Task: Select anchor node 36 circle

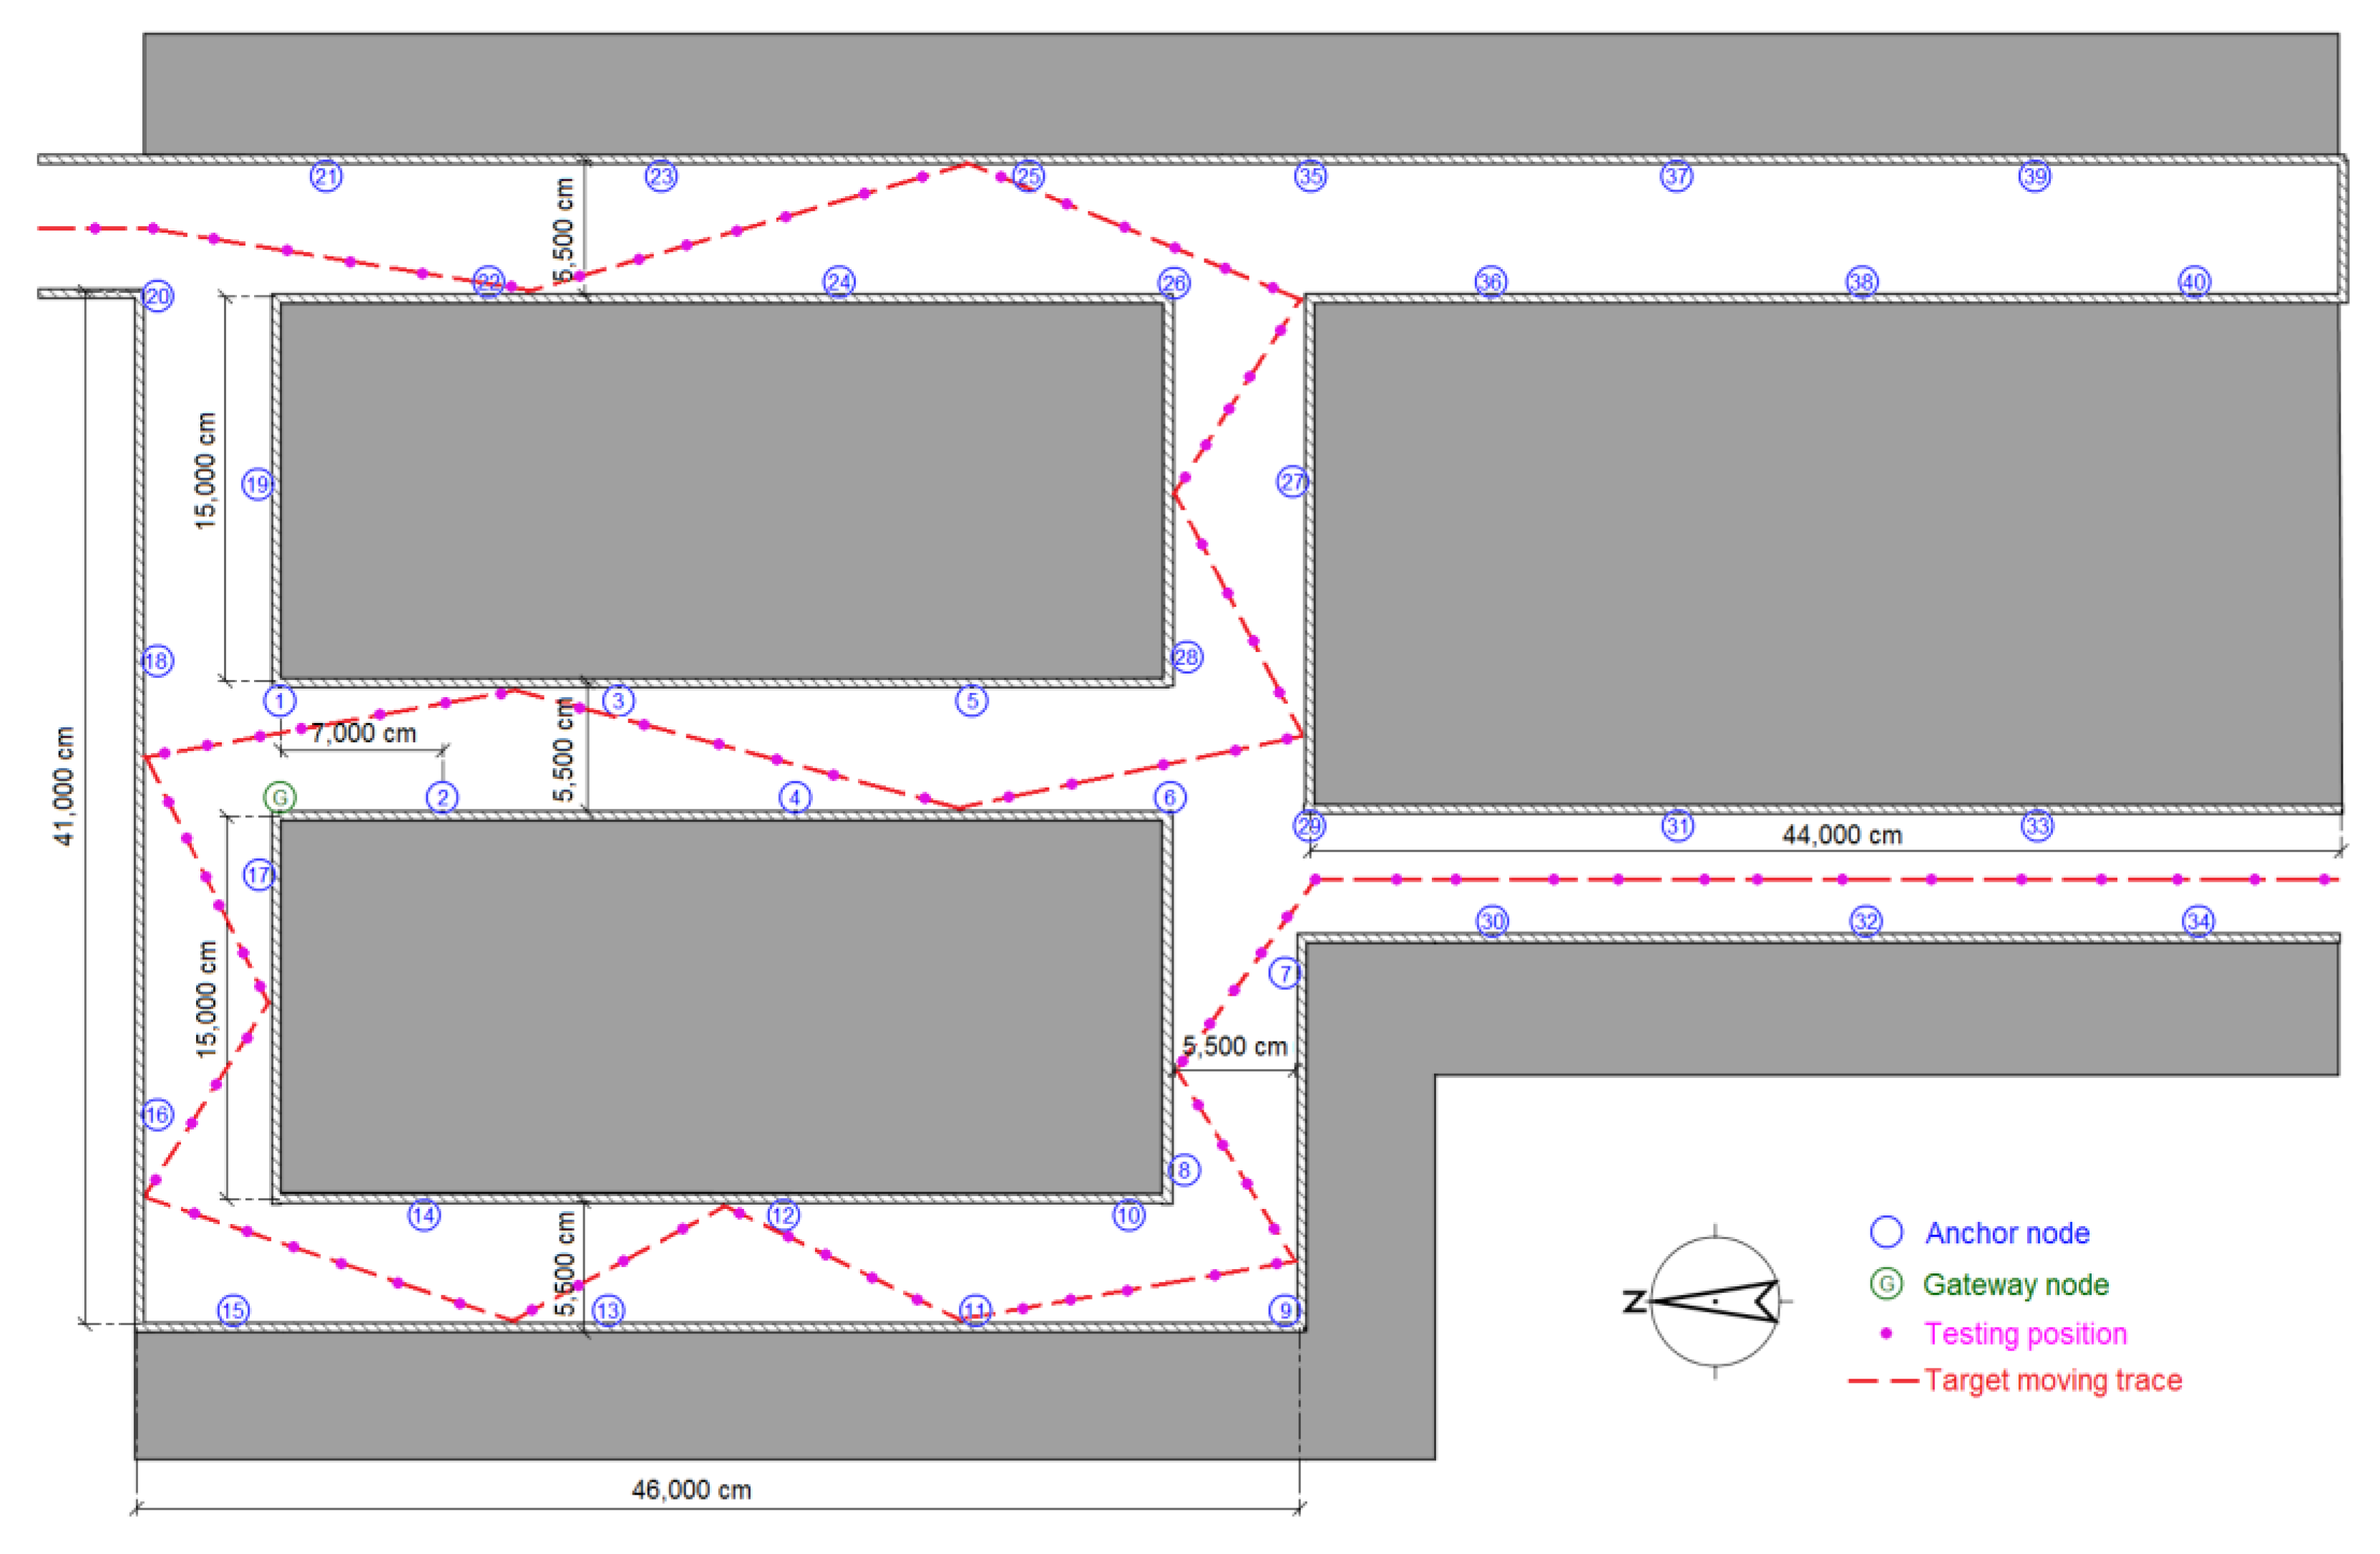Action: click(x=1490, y=282)
